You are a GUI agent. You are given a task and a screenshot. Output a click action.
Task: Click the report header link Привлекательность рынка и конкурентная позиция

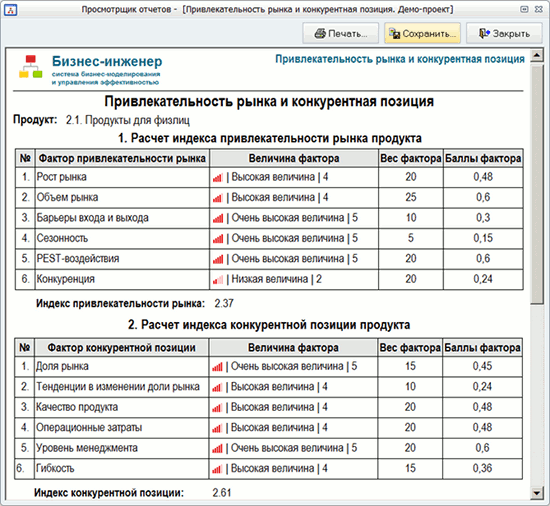pyautogui.click(x=400, y=59)
